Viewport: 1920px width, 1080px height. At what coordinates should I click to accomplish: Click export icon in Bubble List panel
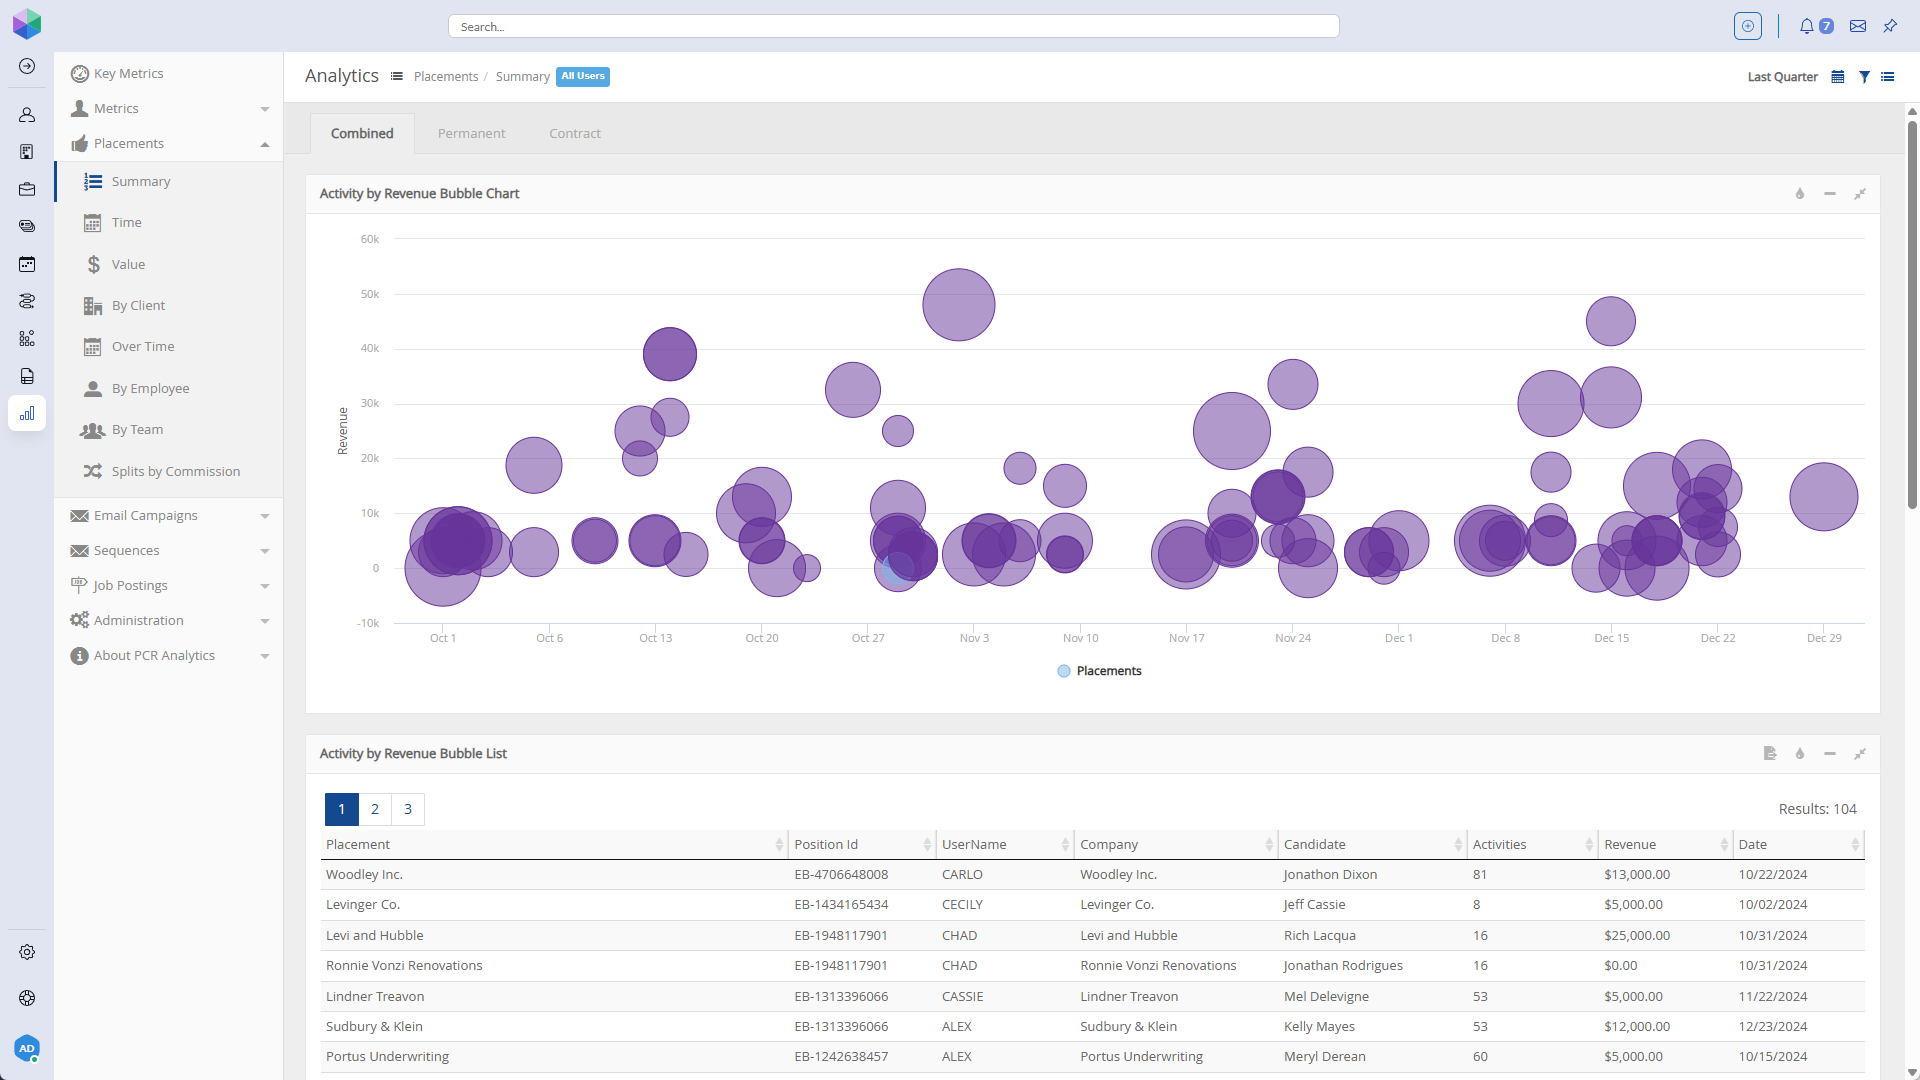coord(1770,754)
